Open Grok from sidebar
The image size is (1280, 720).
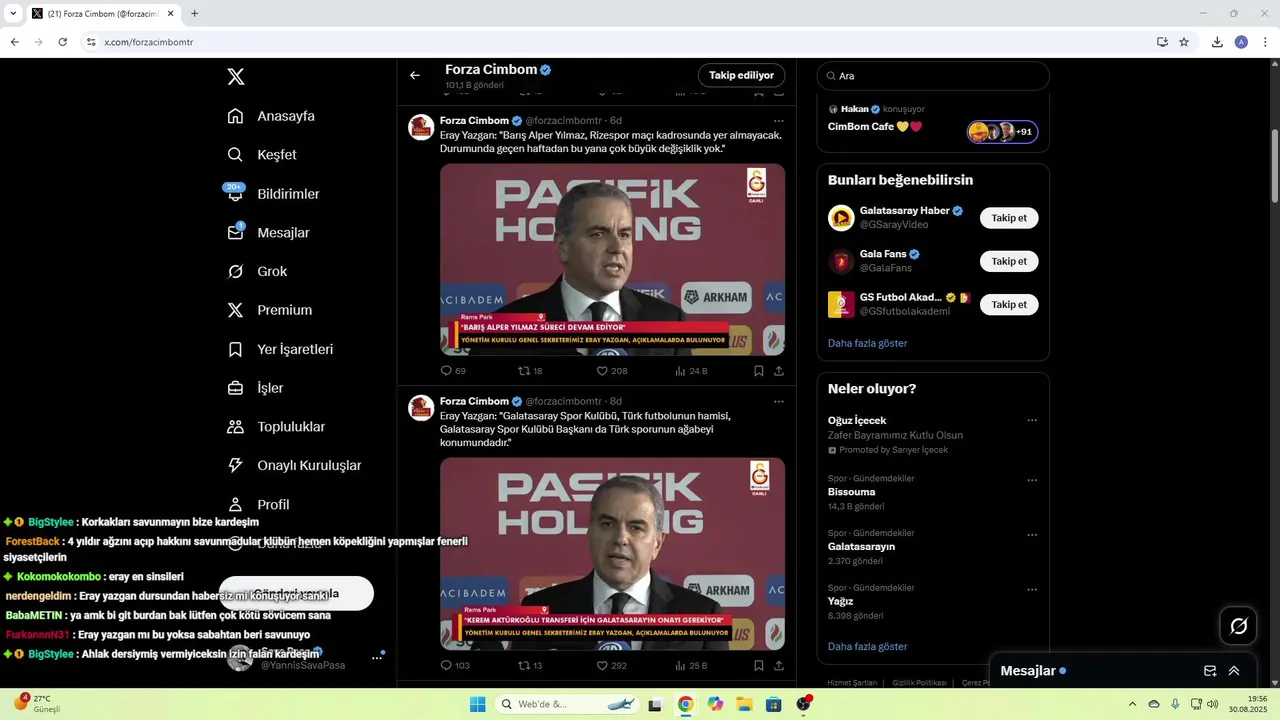click(257, 272)
